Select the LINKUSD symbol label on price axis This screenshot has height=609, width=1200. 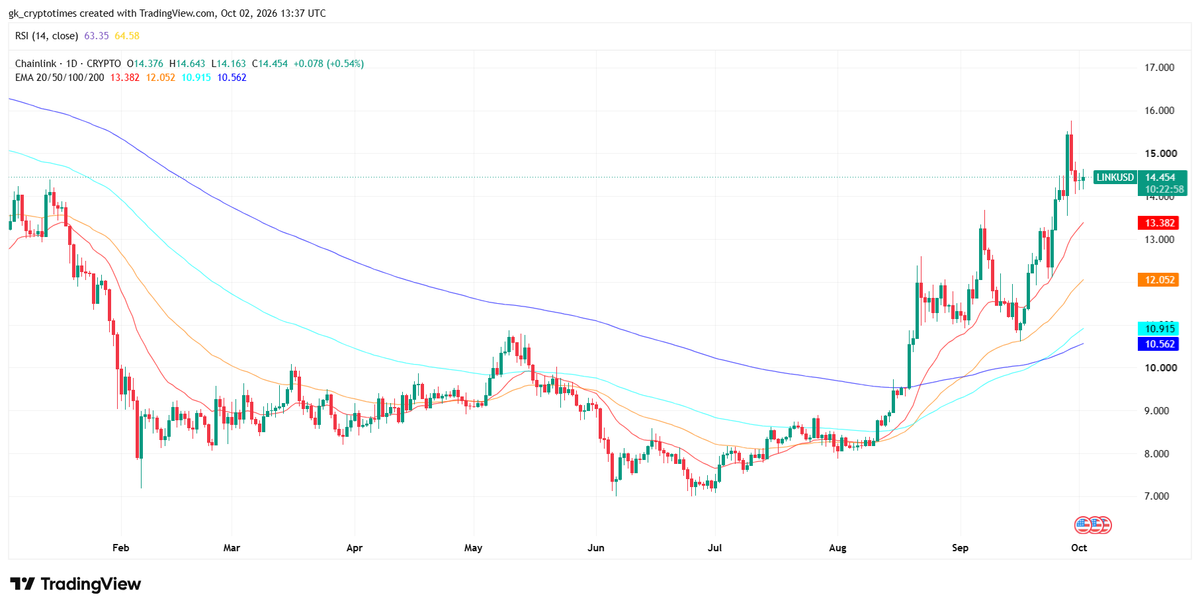(1115, 178)
